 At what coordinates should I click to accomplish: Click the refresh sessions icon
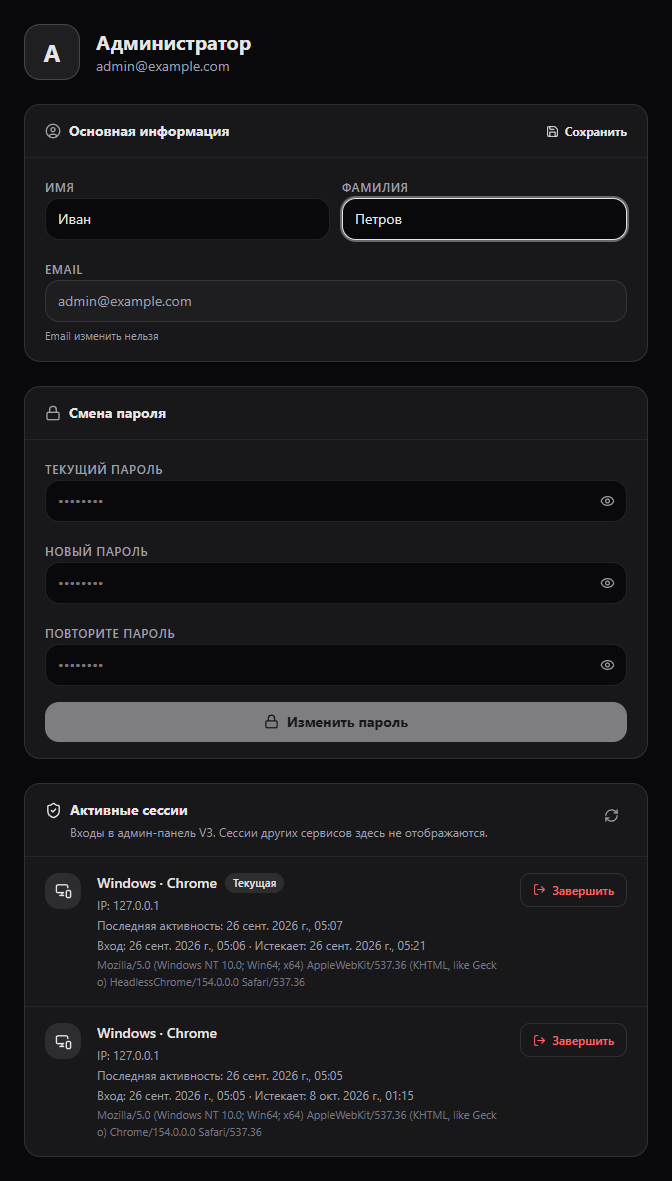612,815
